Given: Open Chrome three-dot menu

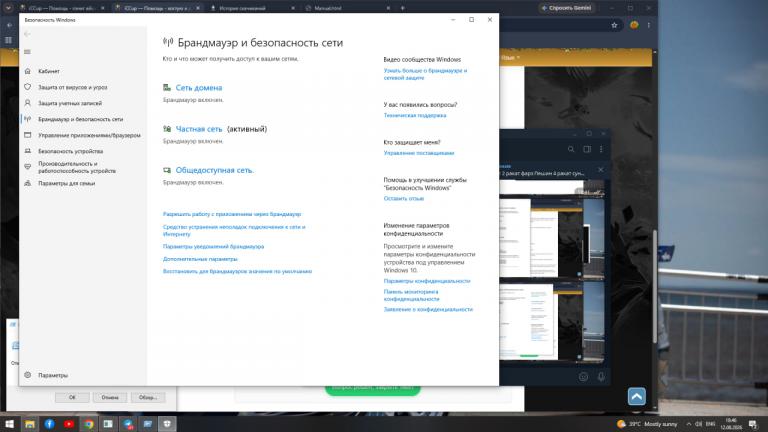Looking at the screenshot, I should (649, 25).
